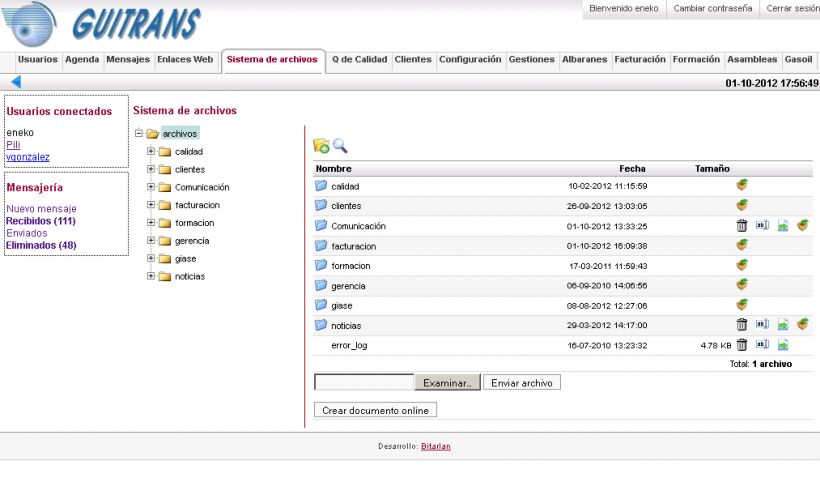The image size is (820, 478).
Task: Open Recibidos (111) messages link
Action: click(41, 221)
